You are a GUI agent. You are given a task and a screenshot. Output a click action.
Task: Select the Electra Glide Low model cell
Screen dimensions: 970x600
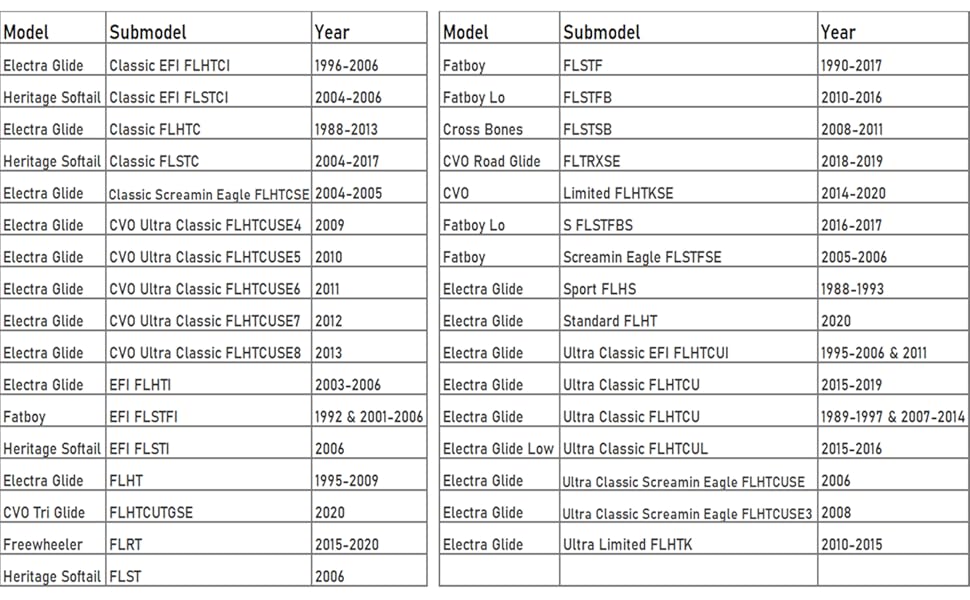coord(498,449)
